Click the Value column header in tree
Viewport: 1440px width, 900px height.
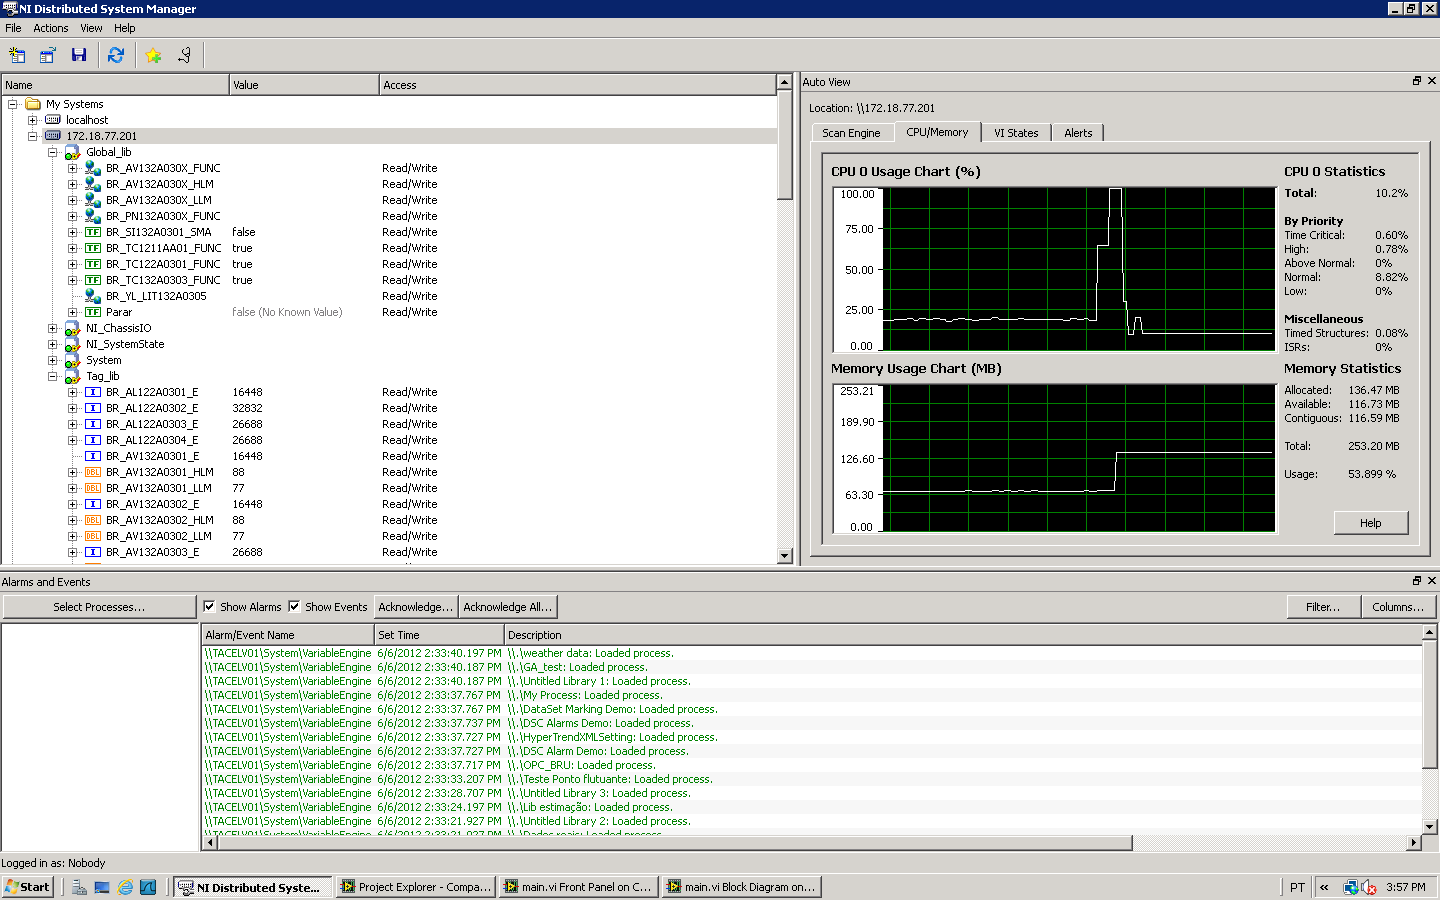pos(304,85)
